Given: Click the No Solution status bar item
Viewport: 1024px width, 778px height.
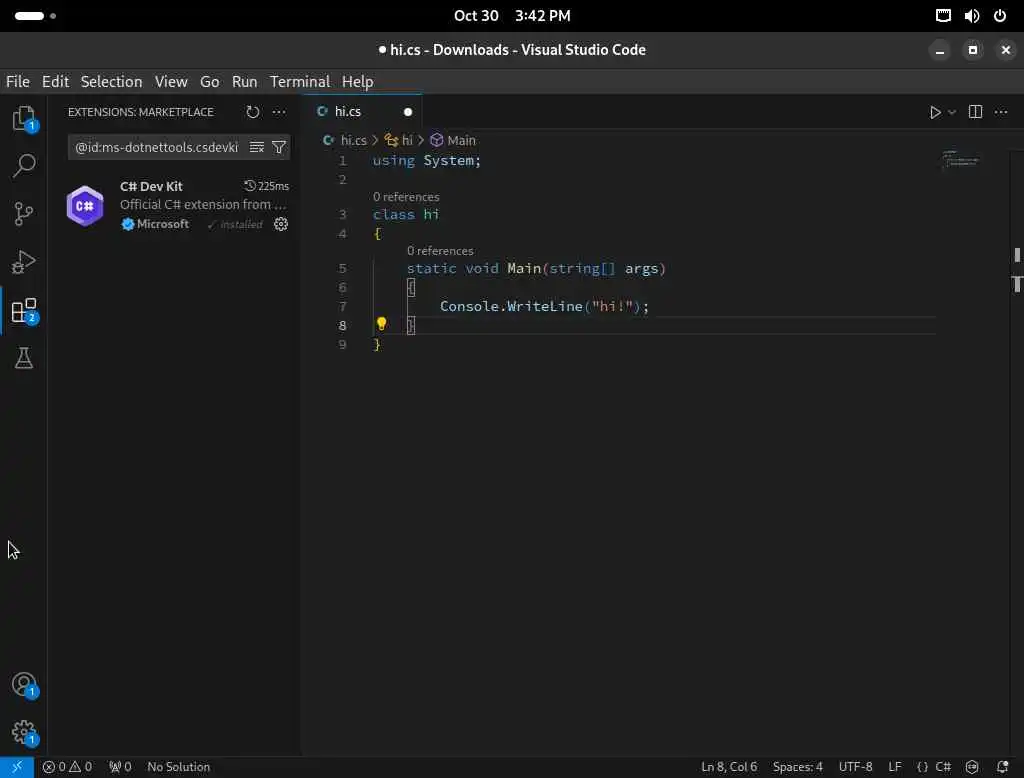Looking at the screenshot, I should [178, 766].
